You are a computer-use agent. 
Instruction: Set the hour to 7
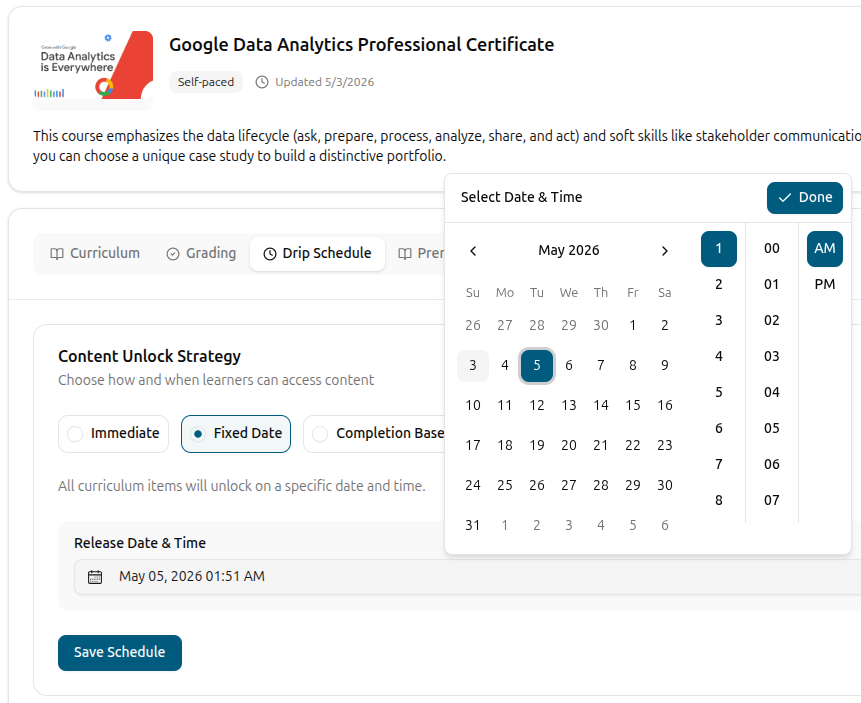[719, 465]
